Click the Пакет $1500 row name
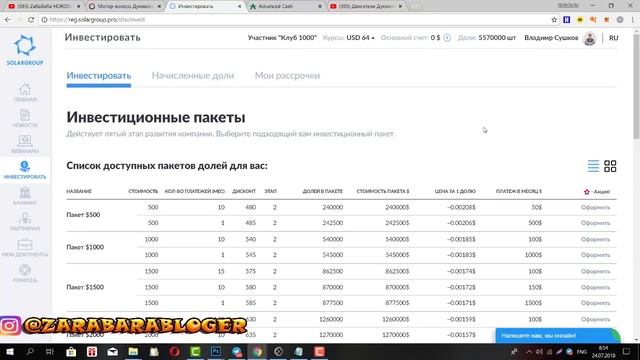Image resolution: width=640 pixels, height=360 pixels. pyautogui.click(x=85, y=287)
